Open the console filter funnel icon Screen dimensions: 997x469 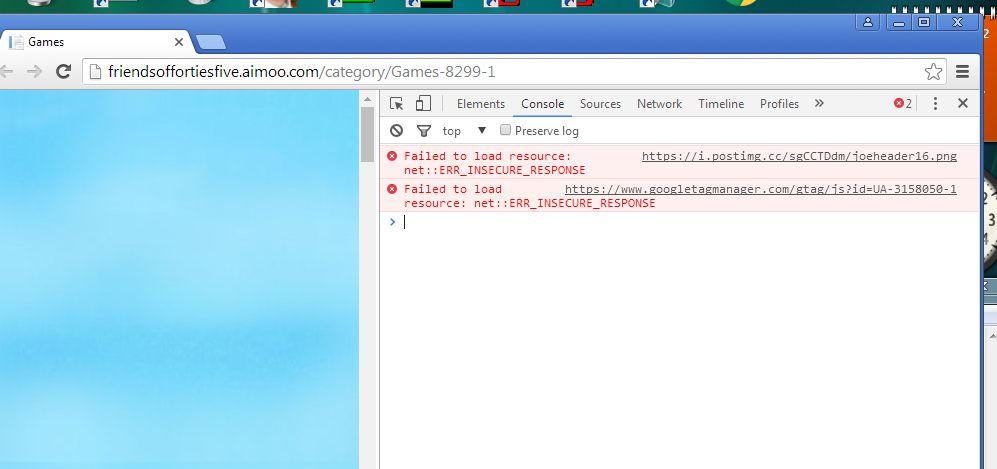(x=423, y=131)
